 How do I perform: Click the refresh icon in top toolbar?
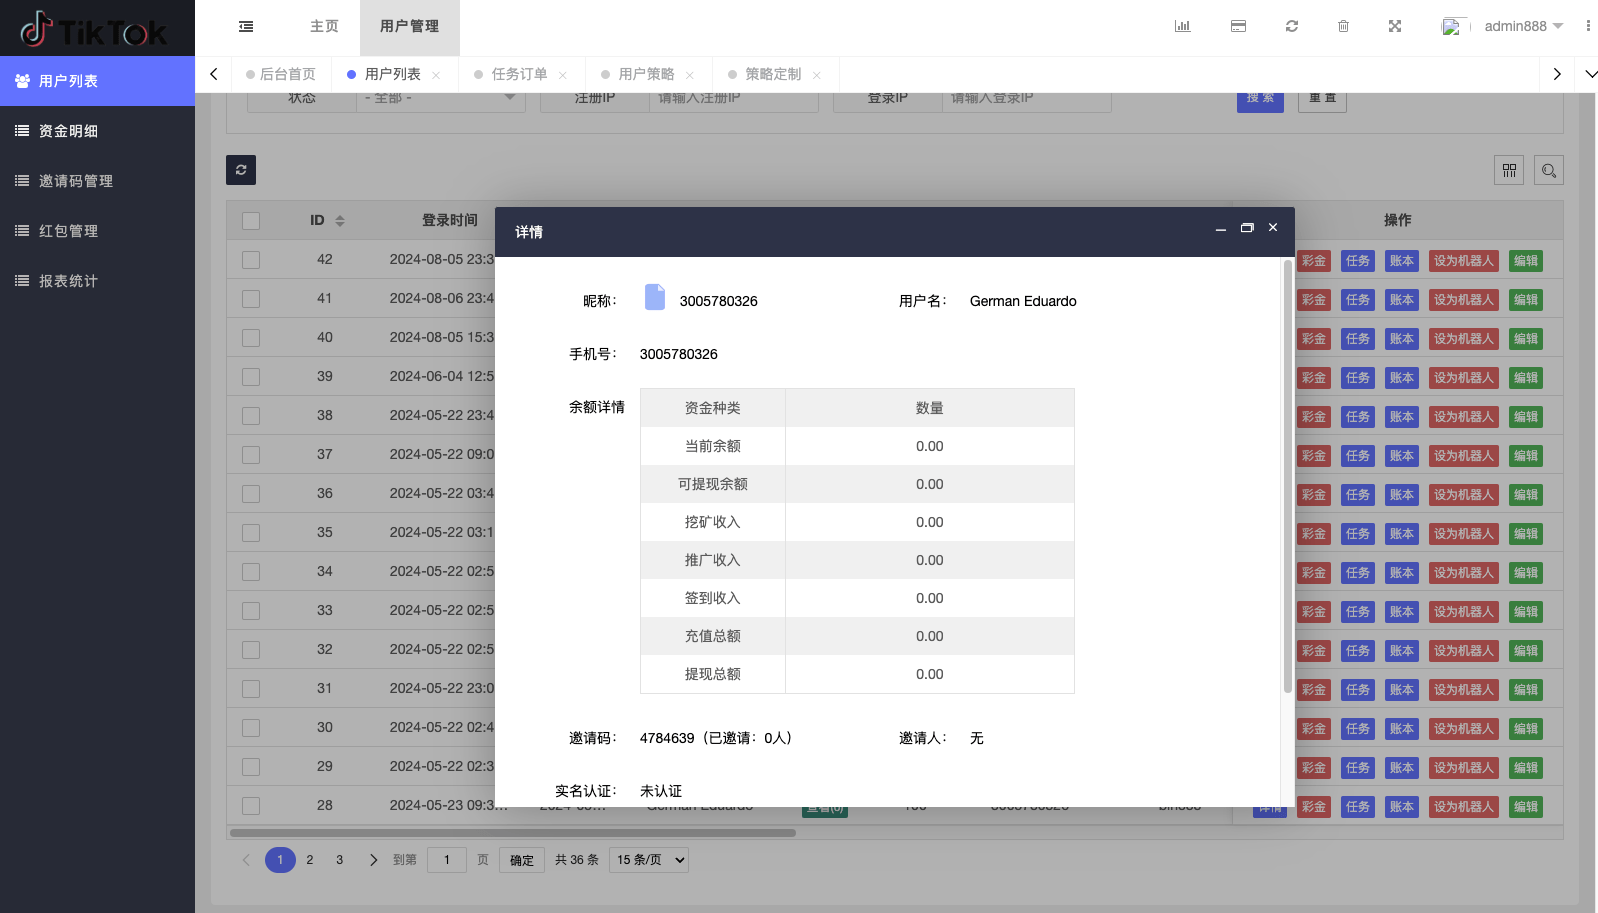tap(1292, 27)
